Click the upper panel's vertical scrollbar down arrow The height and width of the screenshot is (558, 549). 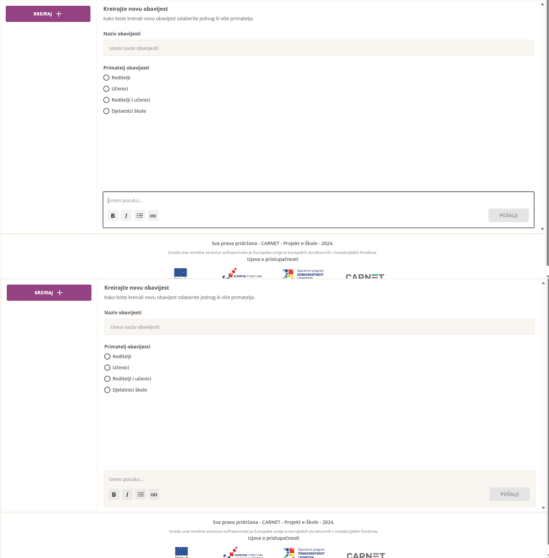[543, 229]
